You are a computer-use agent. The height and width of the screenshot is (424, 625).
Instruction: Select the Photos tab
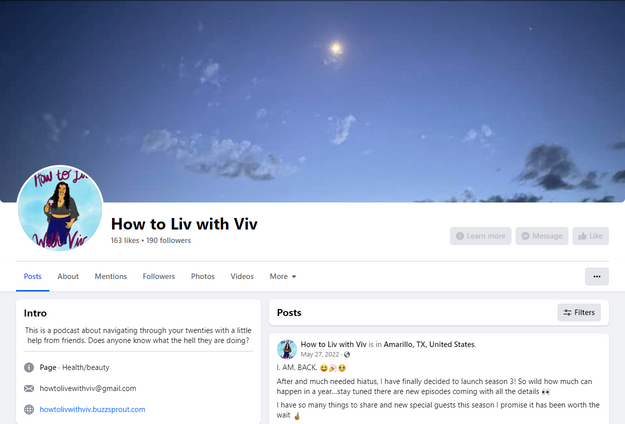(x=202, y=277)
